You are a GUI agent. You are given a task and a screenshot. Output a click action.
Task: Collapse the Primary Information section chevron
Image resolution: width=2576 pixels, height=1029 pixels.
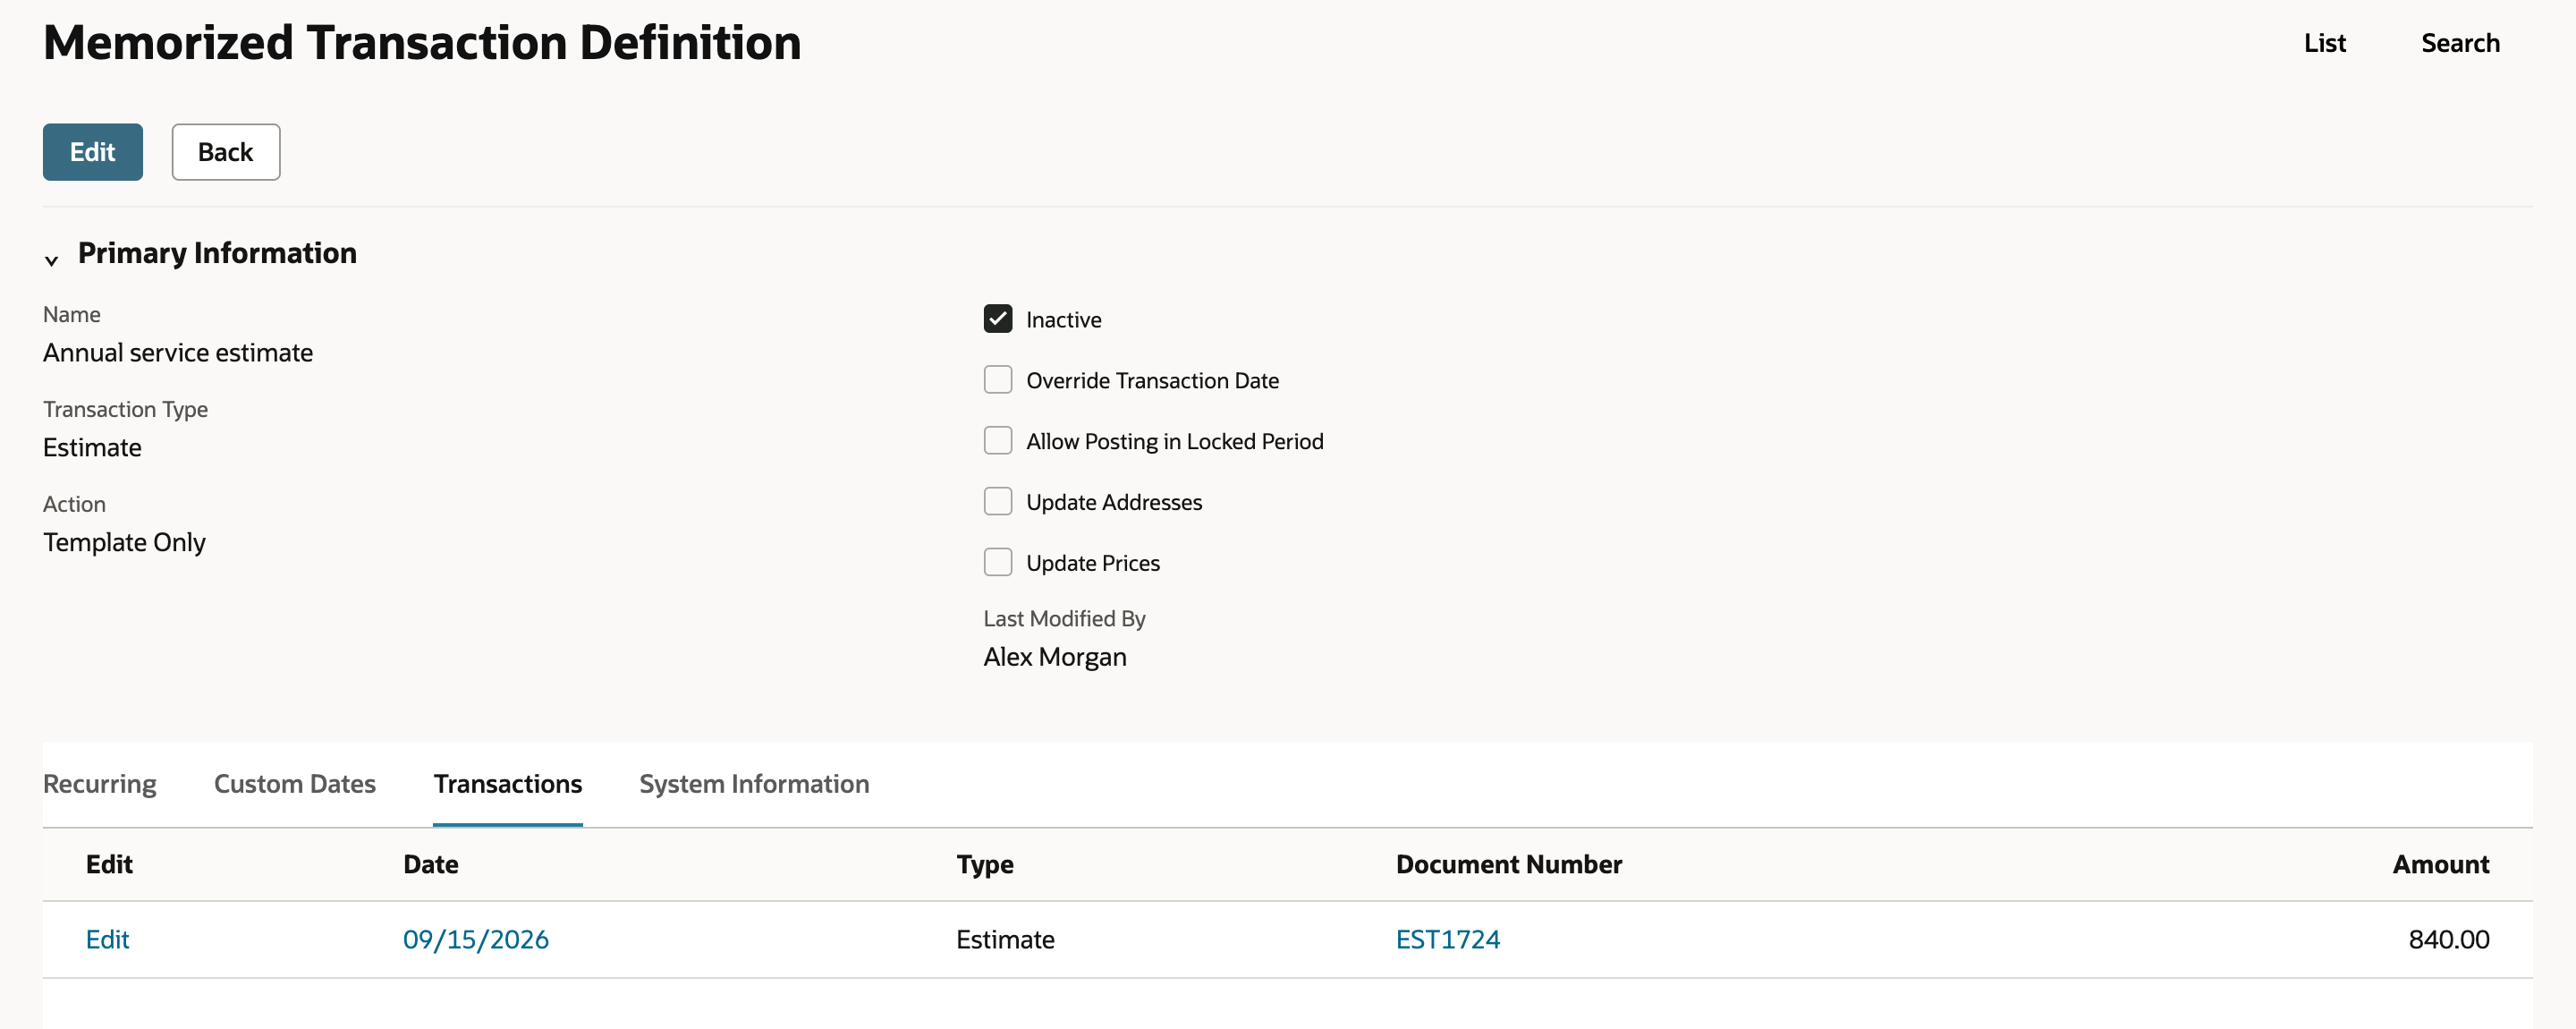(x=51, y=260)
